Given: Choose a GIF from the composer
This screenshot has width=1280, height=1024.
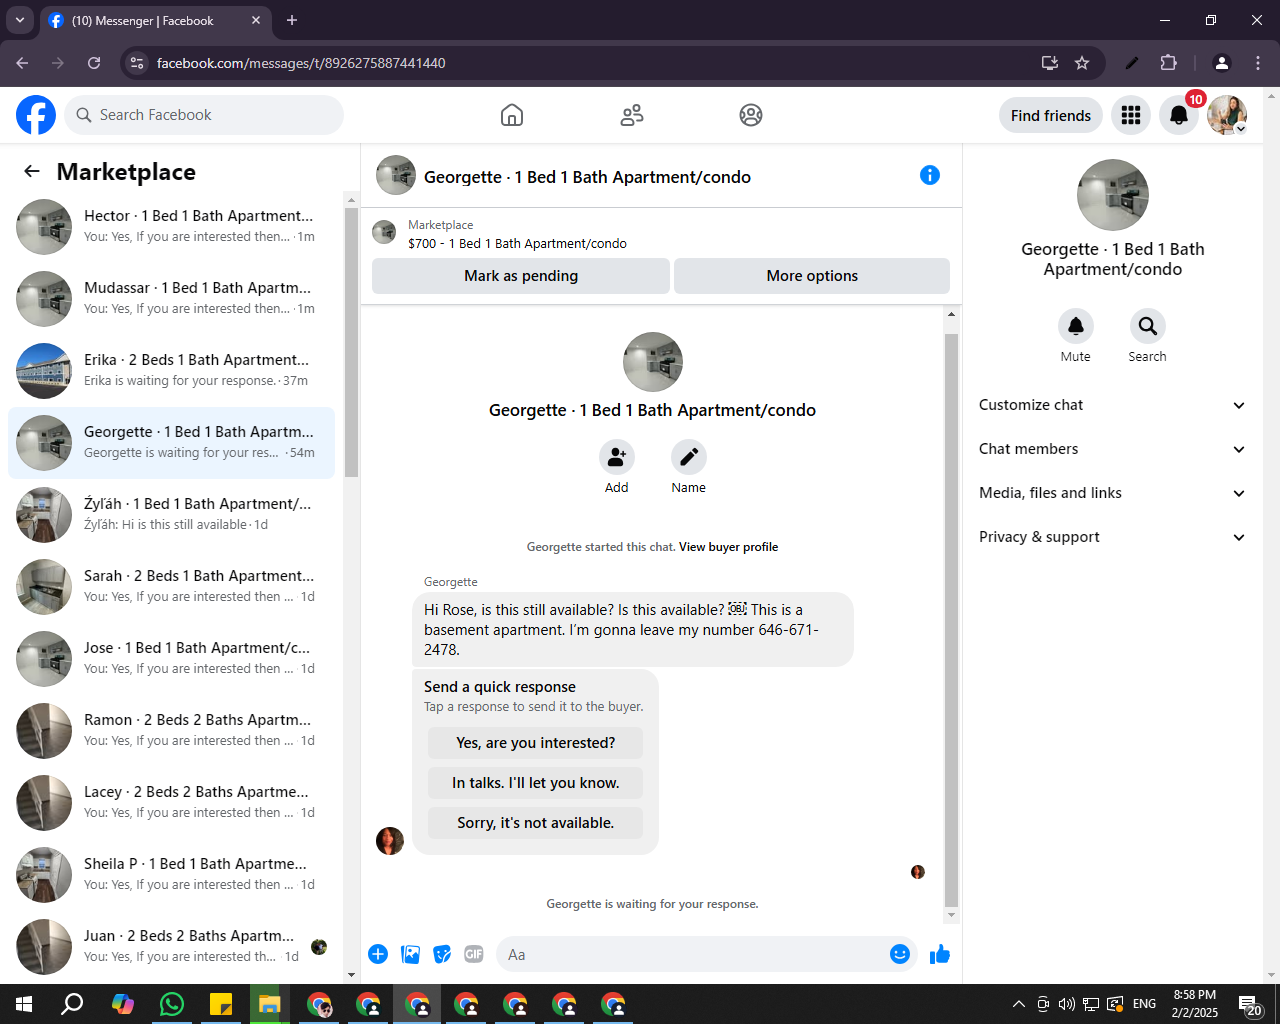Looking at the screenshot, I should [x=474, y=954].
